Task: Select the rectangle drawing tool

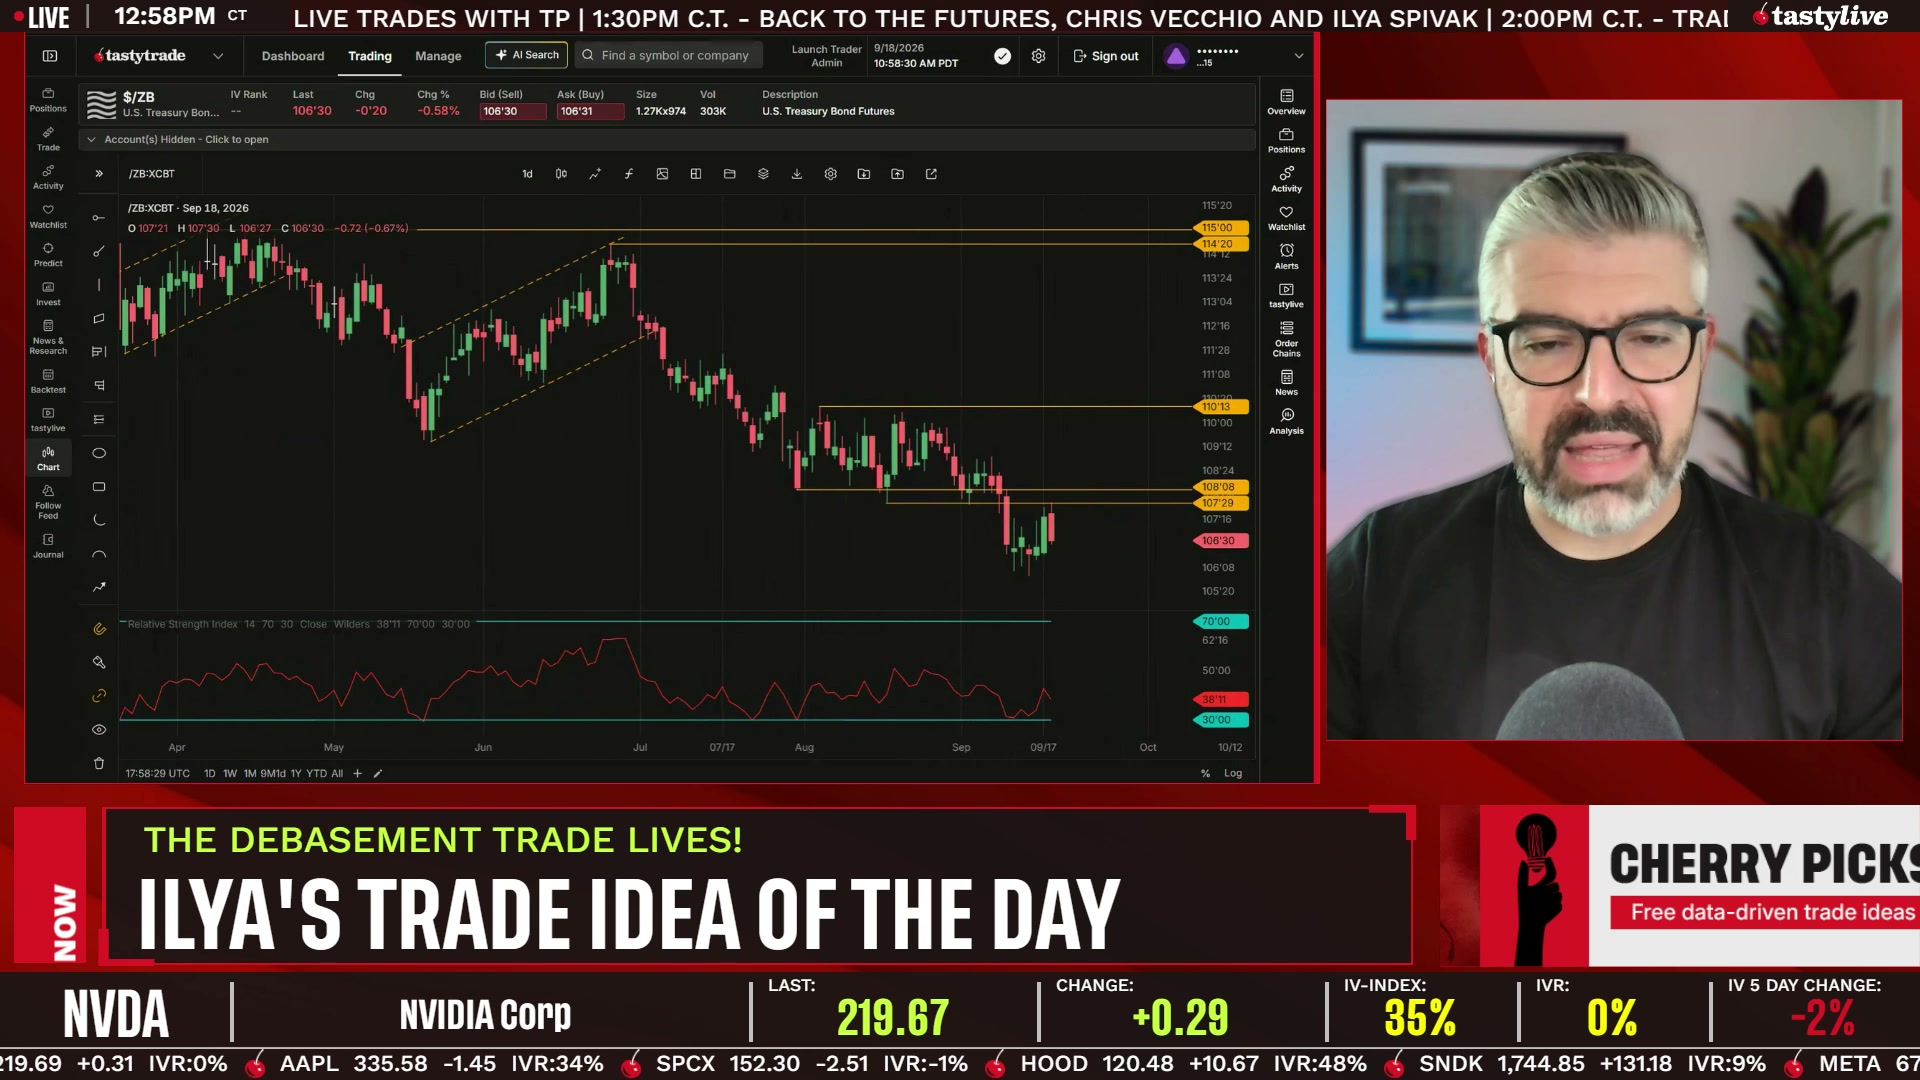Action: point(99,487)
